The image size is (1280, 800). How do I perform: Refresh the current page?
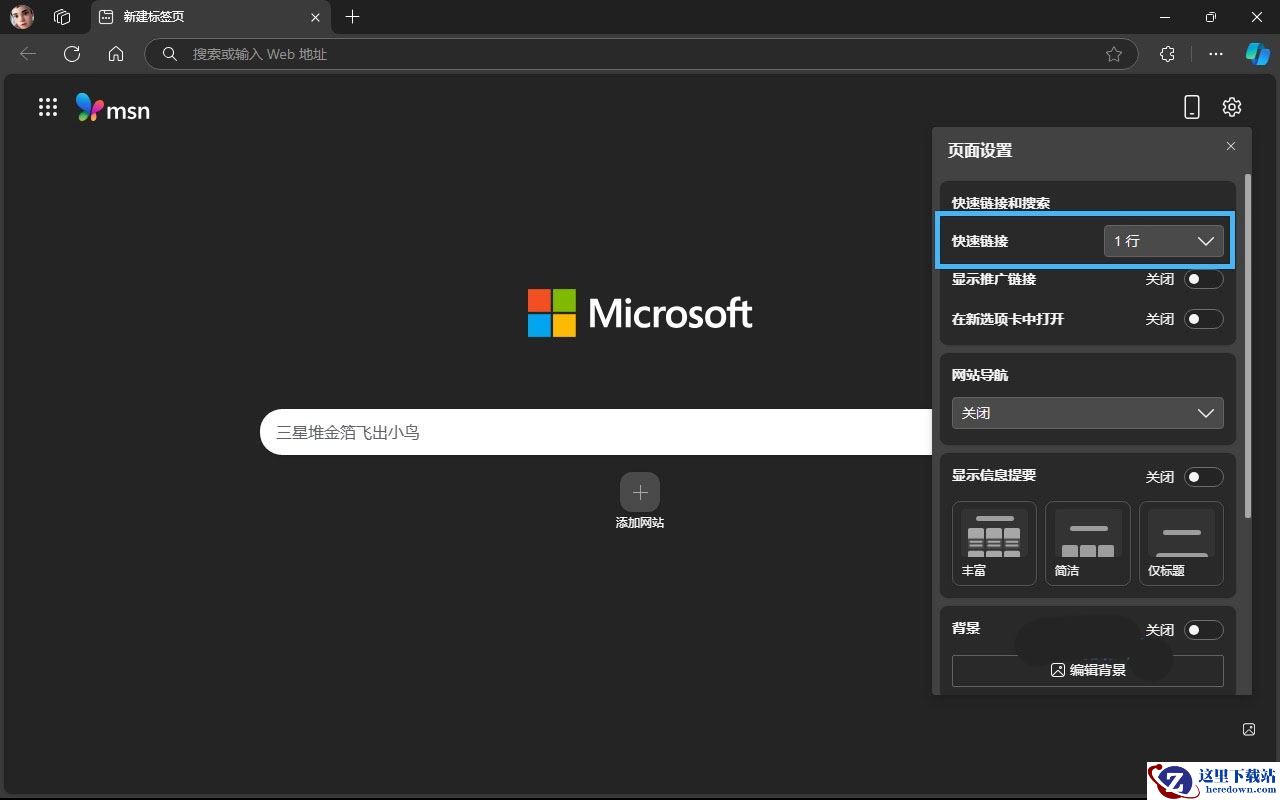(x=72, y=54)
